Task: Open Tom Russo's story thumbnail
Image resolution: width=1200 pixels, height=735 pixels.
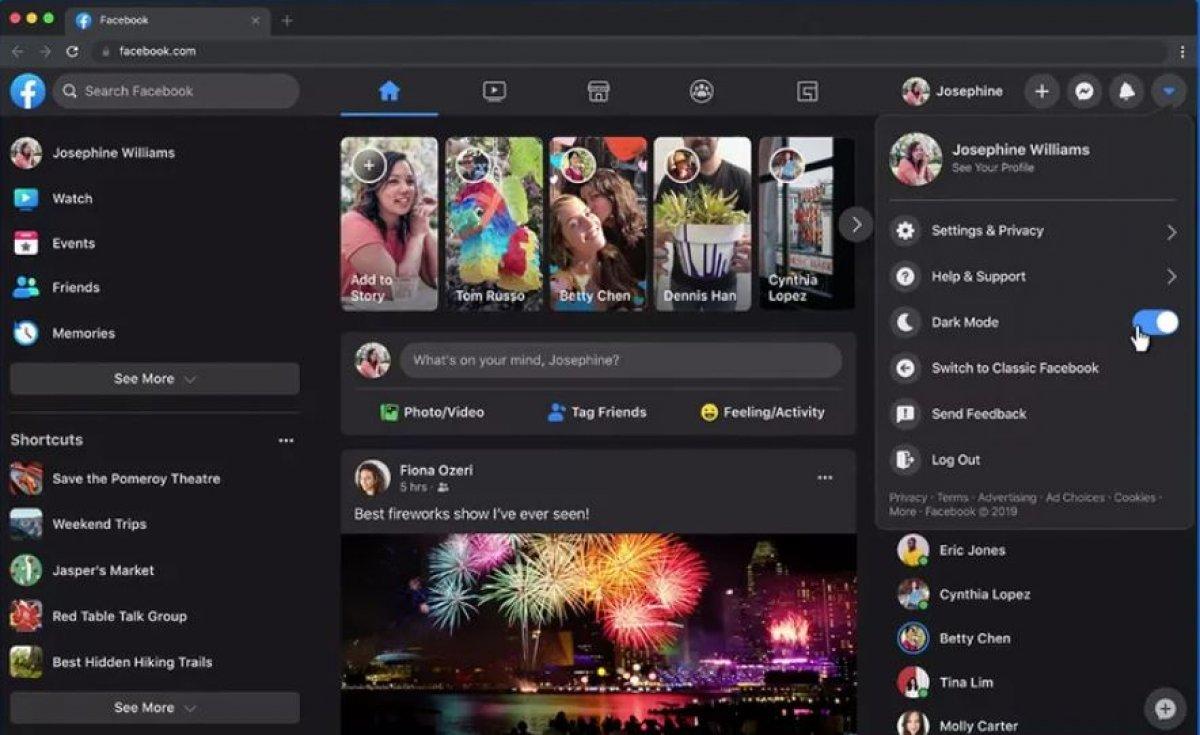Action: coord(494,223)
